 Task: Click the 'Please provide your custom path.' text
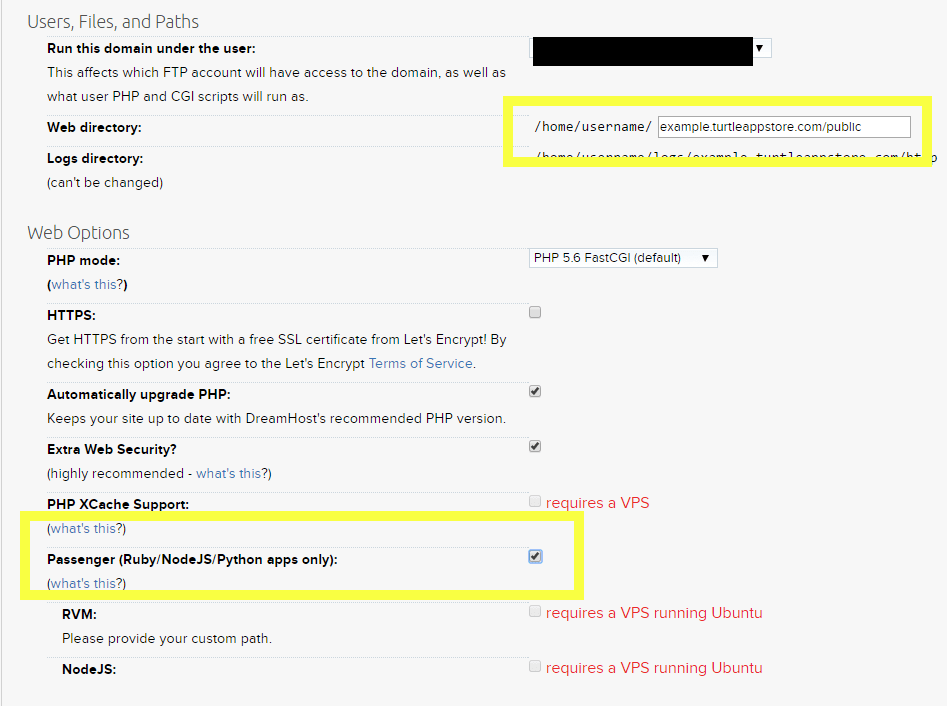click(167, 638)
